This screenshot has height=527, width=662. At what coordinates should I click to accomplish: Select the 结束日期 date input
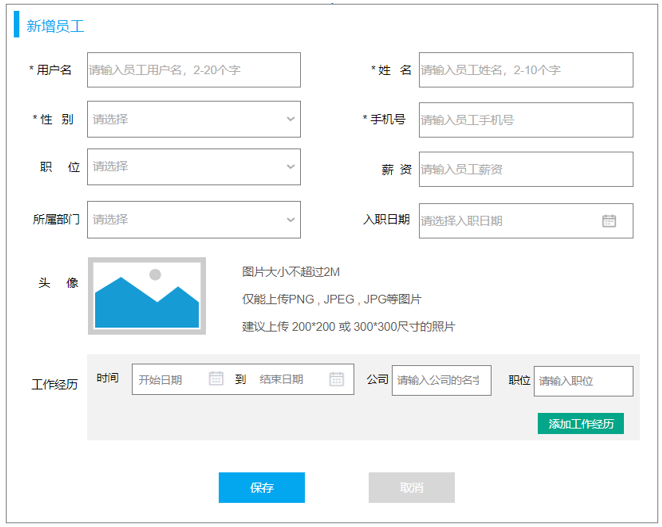point(288,380)
